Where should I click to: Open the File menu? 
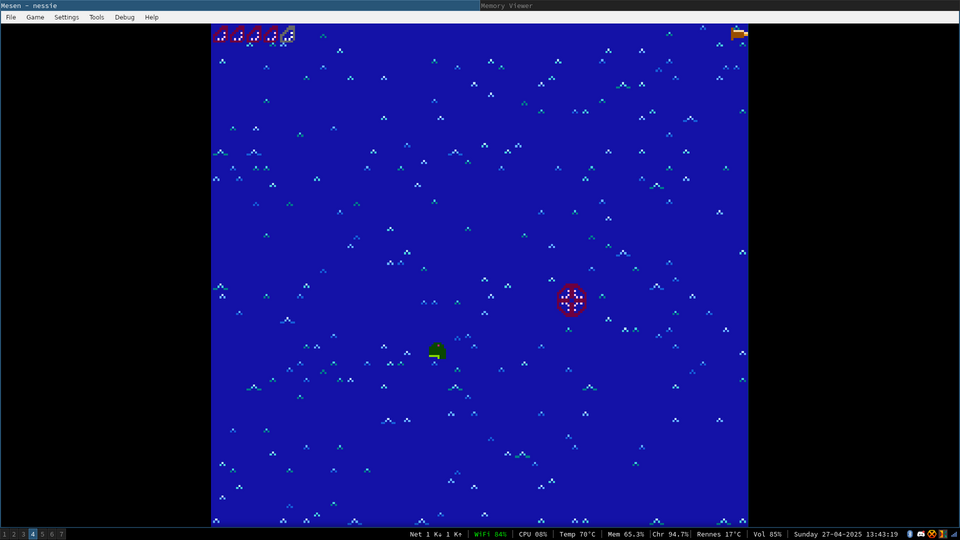tap(10, 17)
